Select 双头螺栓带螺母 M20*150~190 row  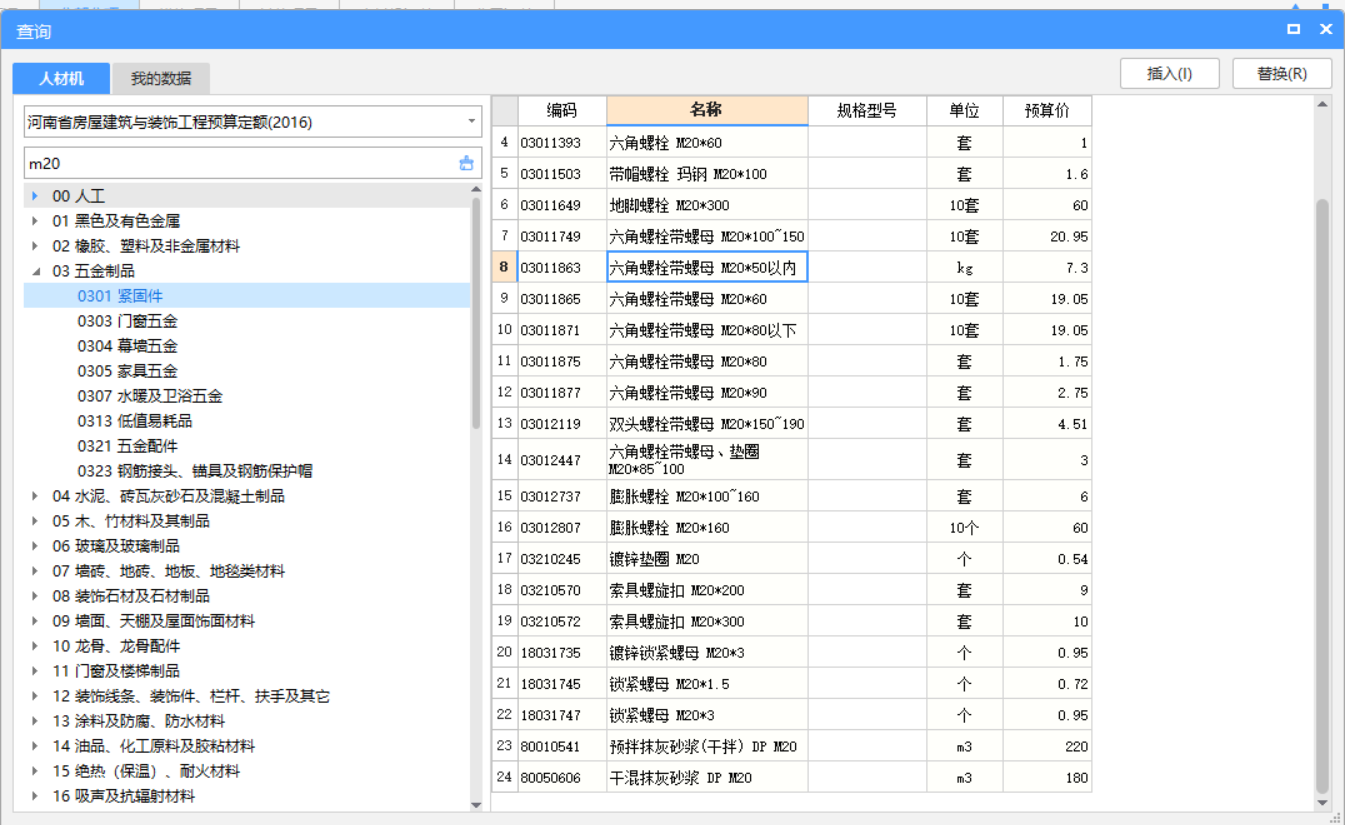click(x=791, y=424)
